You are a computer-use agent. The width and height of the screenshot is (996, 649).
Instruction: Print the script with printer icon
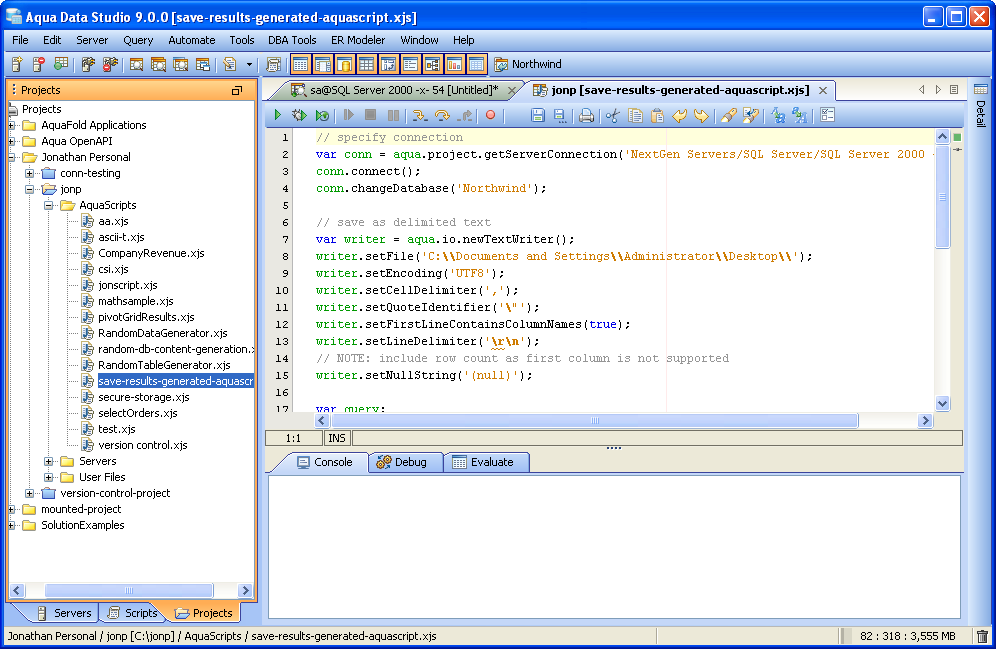click(x=587, y=116)
